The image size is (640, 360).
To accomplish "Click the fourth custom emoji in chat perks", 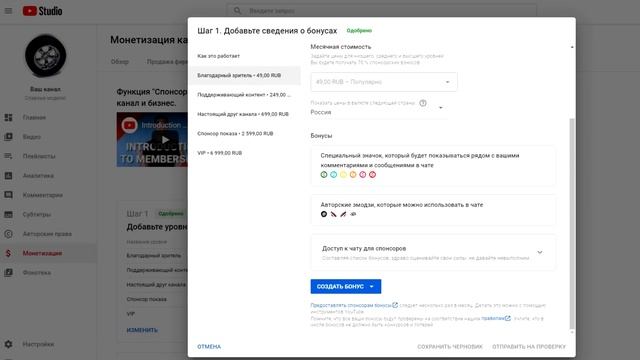I will 353,214.
